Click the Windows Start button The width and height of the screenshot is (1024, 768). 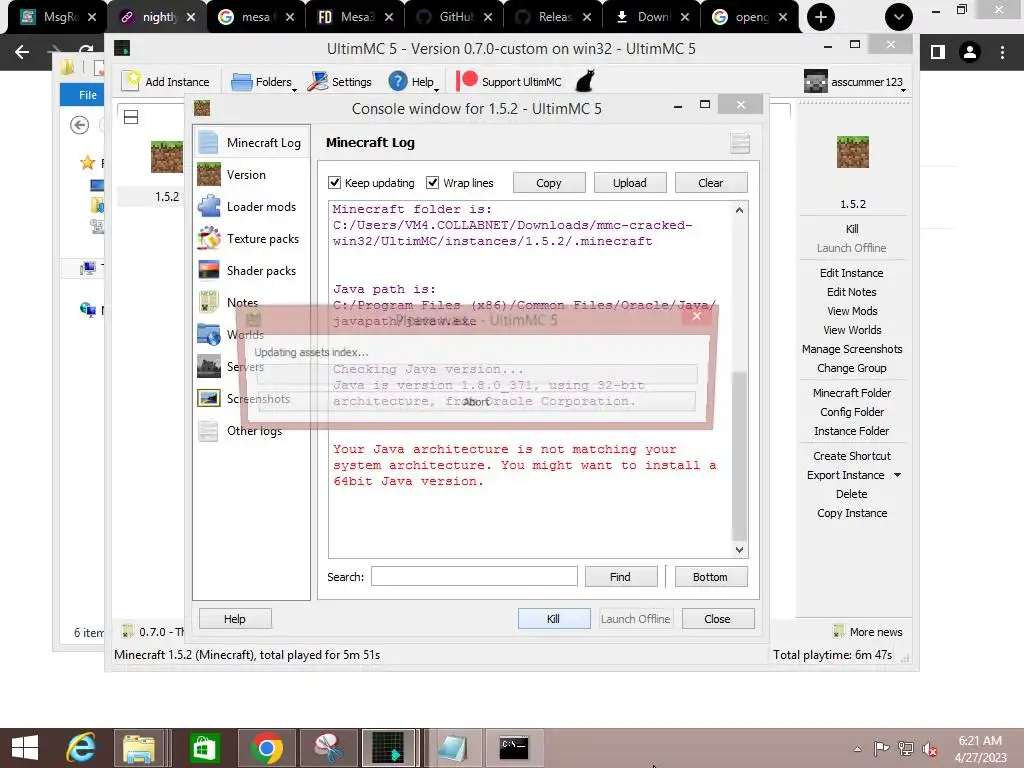[x=25, y=748]
